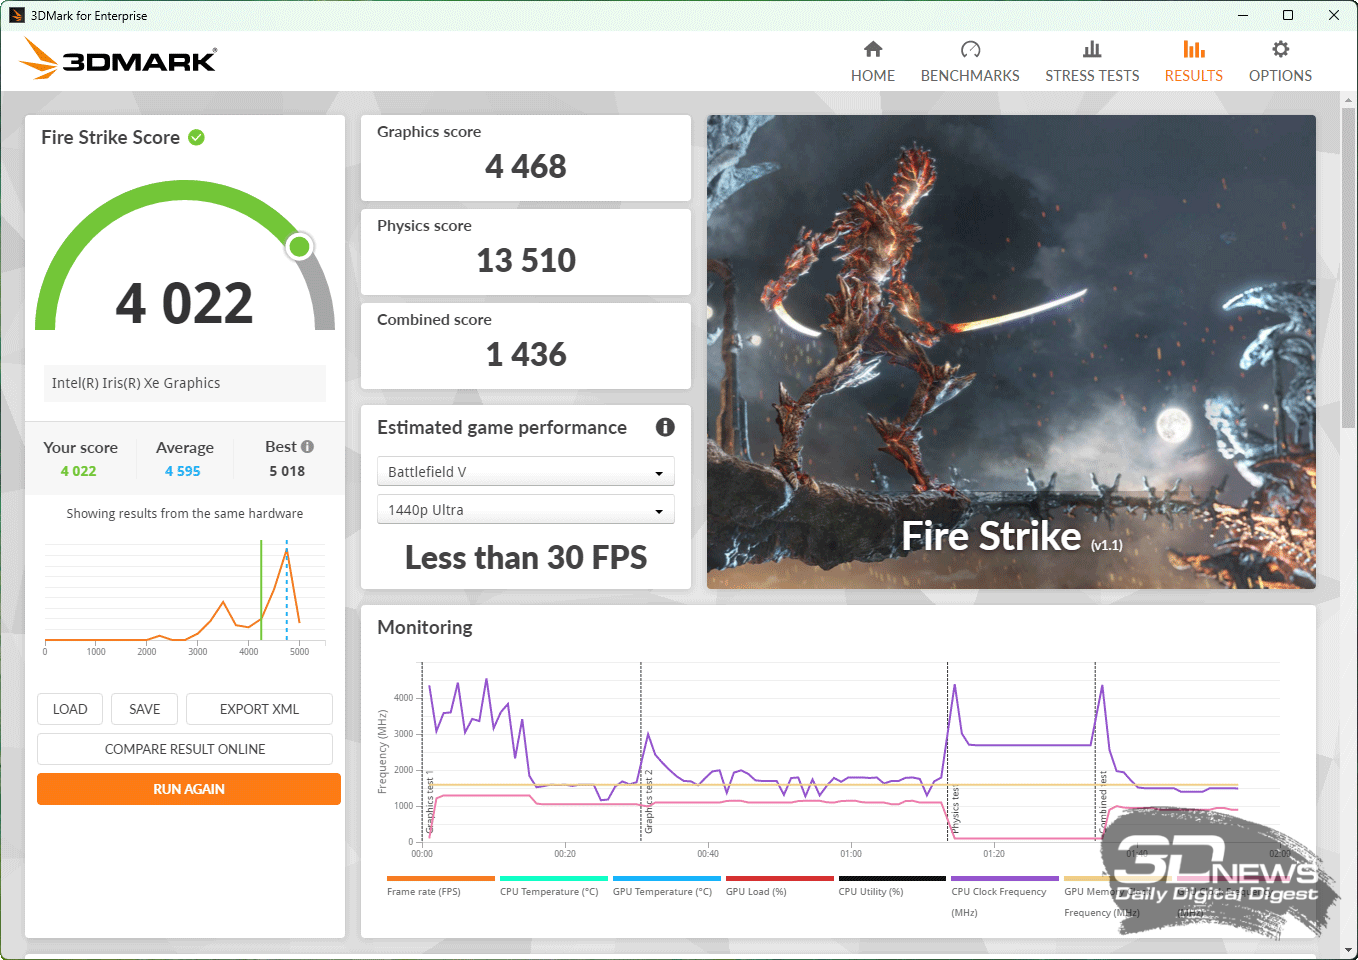Click Best value 5 018
The height and width of the screenshot is (960, 1358).
[x=287, y=471]
